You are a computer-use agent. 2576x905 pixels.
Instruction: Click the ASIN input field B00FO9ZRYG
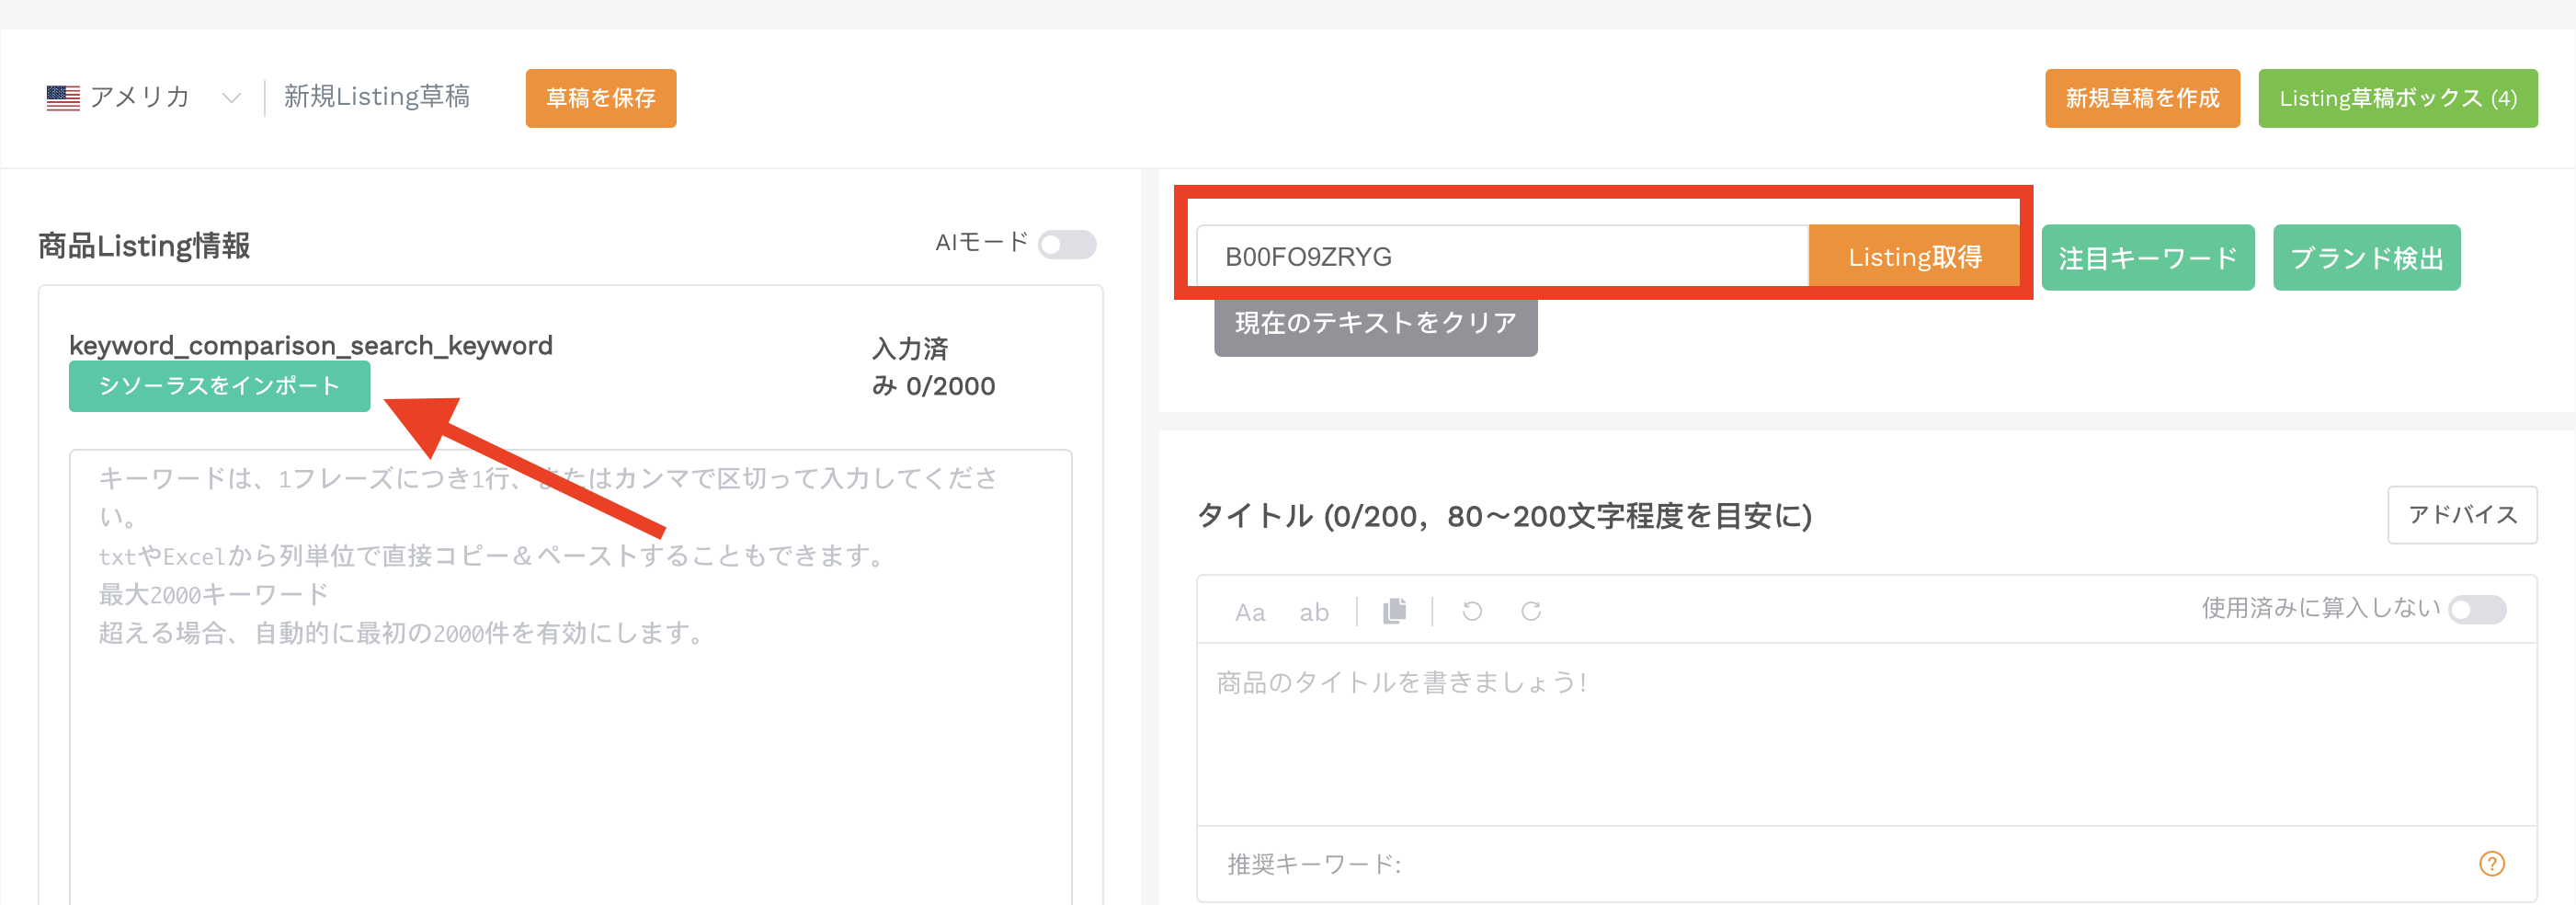coord(1502,257)
